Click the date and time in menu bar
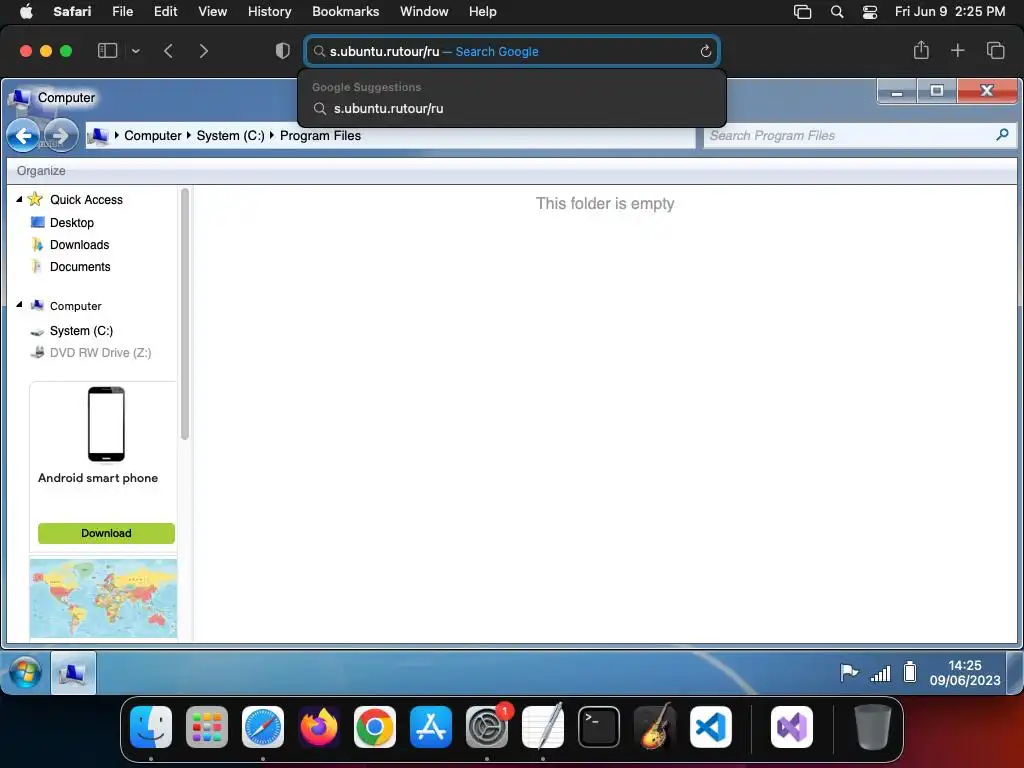The image size is (1024, 768). point(950,12)
